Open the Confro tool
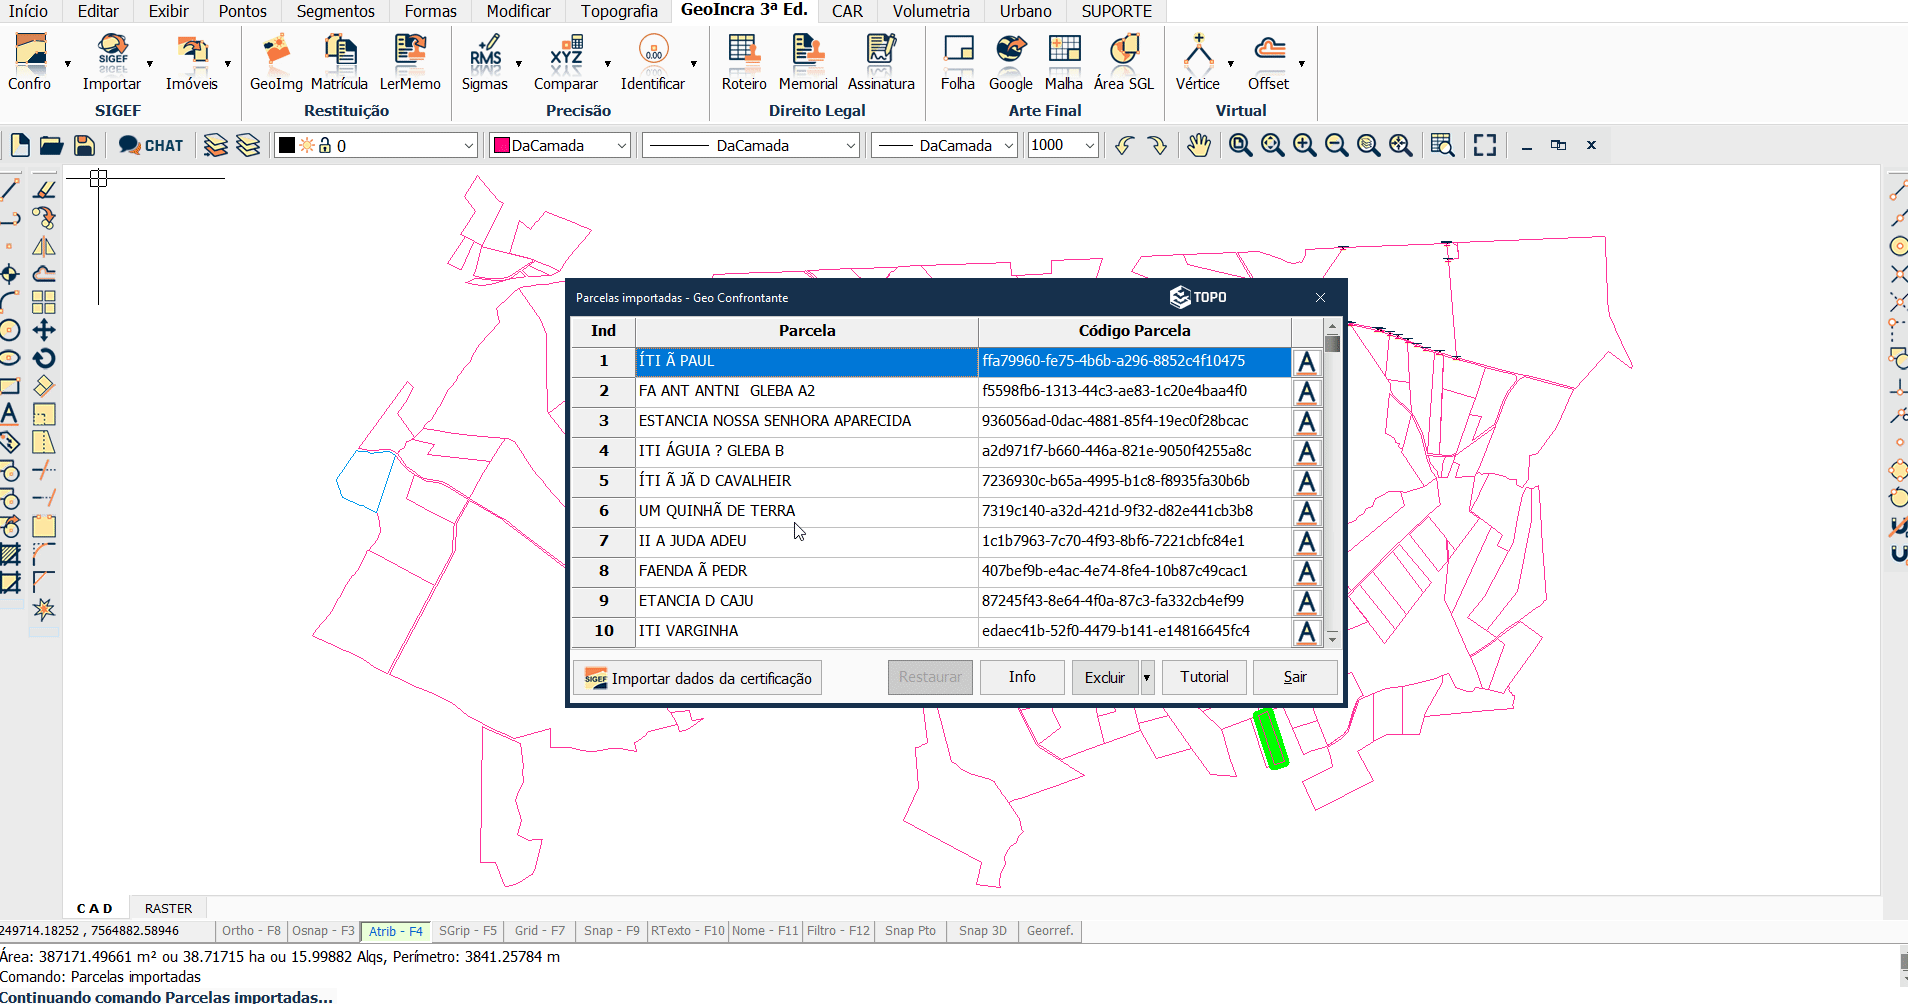1908x1004 pixels. [x=30, y=61]
